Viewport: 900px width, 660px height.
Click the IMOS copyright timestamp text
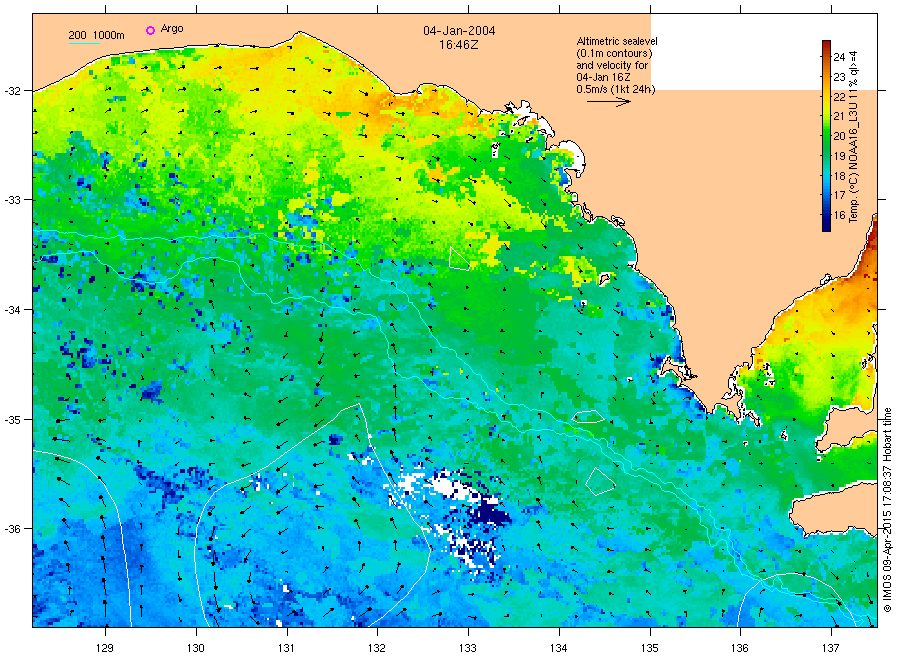(887, 510)
